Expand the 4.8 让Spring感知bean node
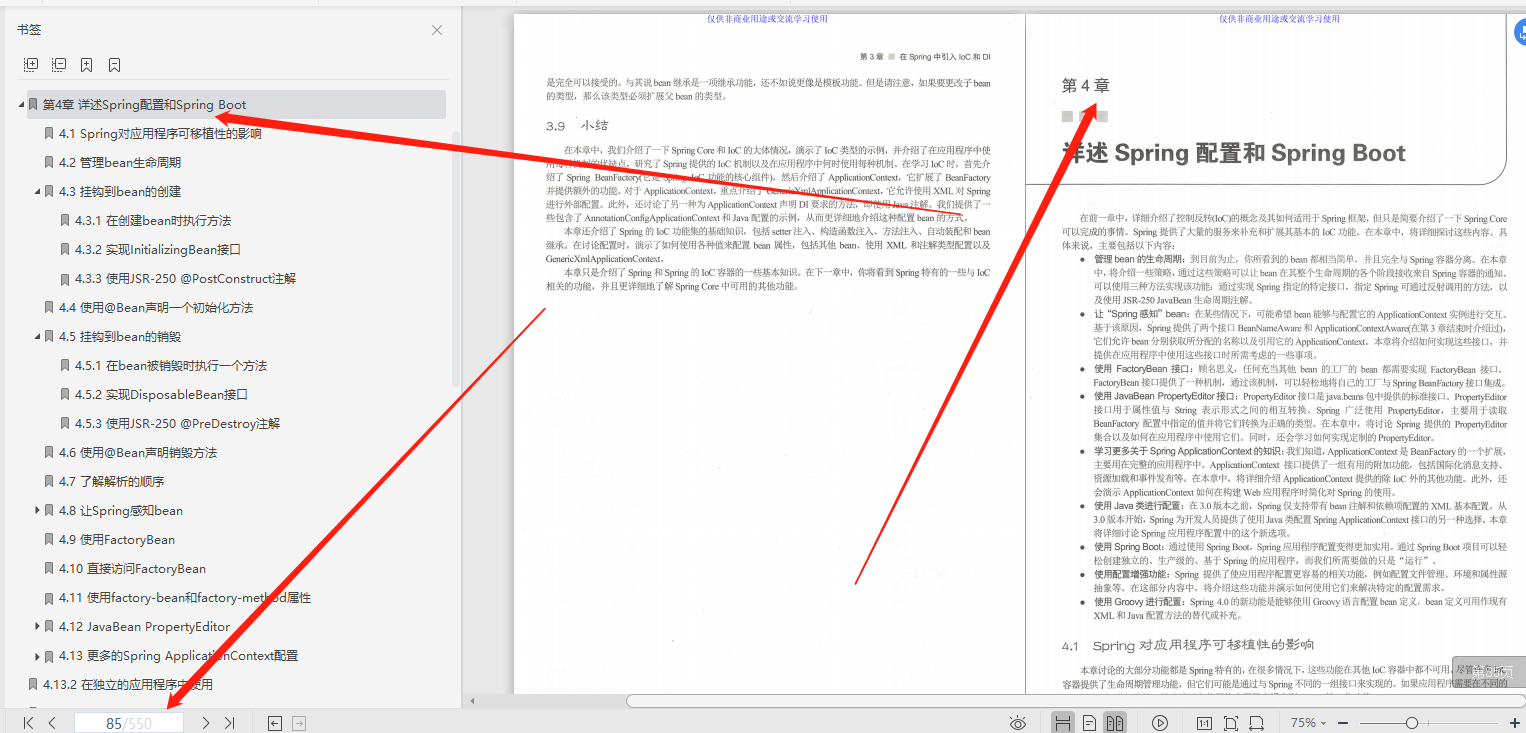Screen dimensions: 1526x733 coord(38,510)
